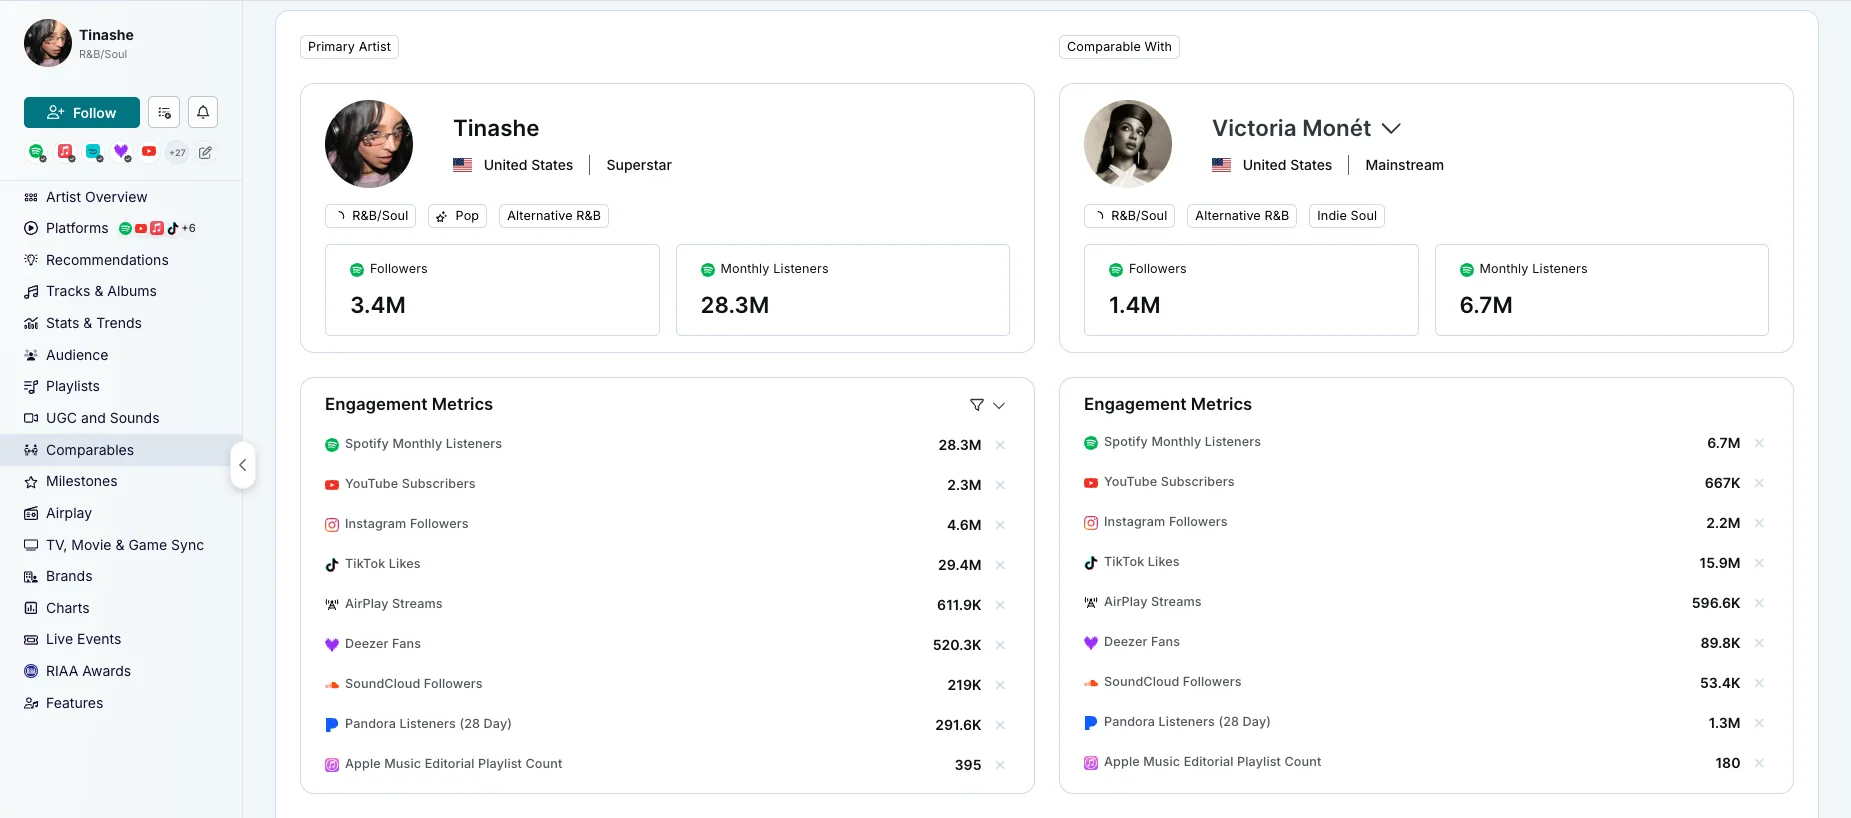The width and height of the screenshot is (1851, 818).
Task: Show the +27 additional platform links
Action: [x=177, y=153]
